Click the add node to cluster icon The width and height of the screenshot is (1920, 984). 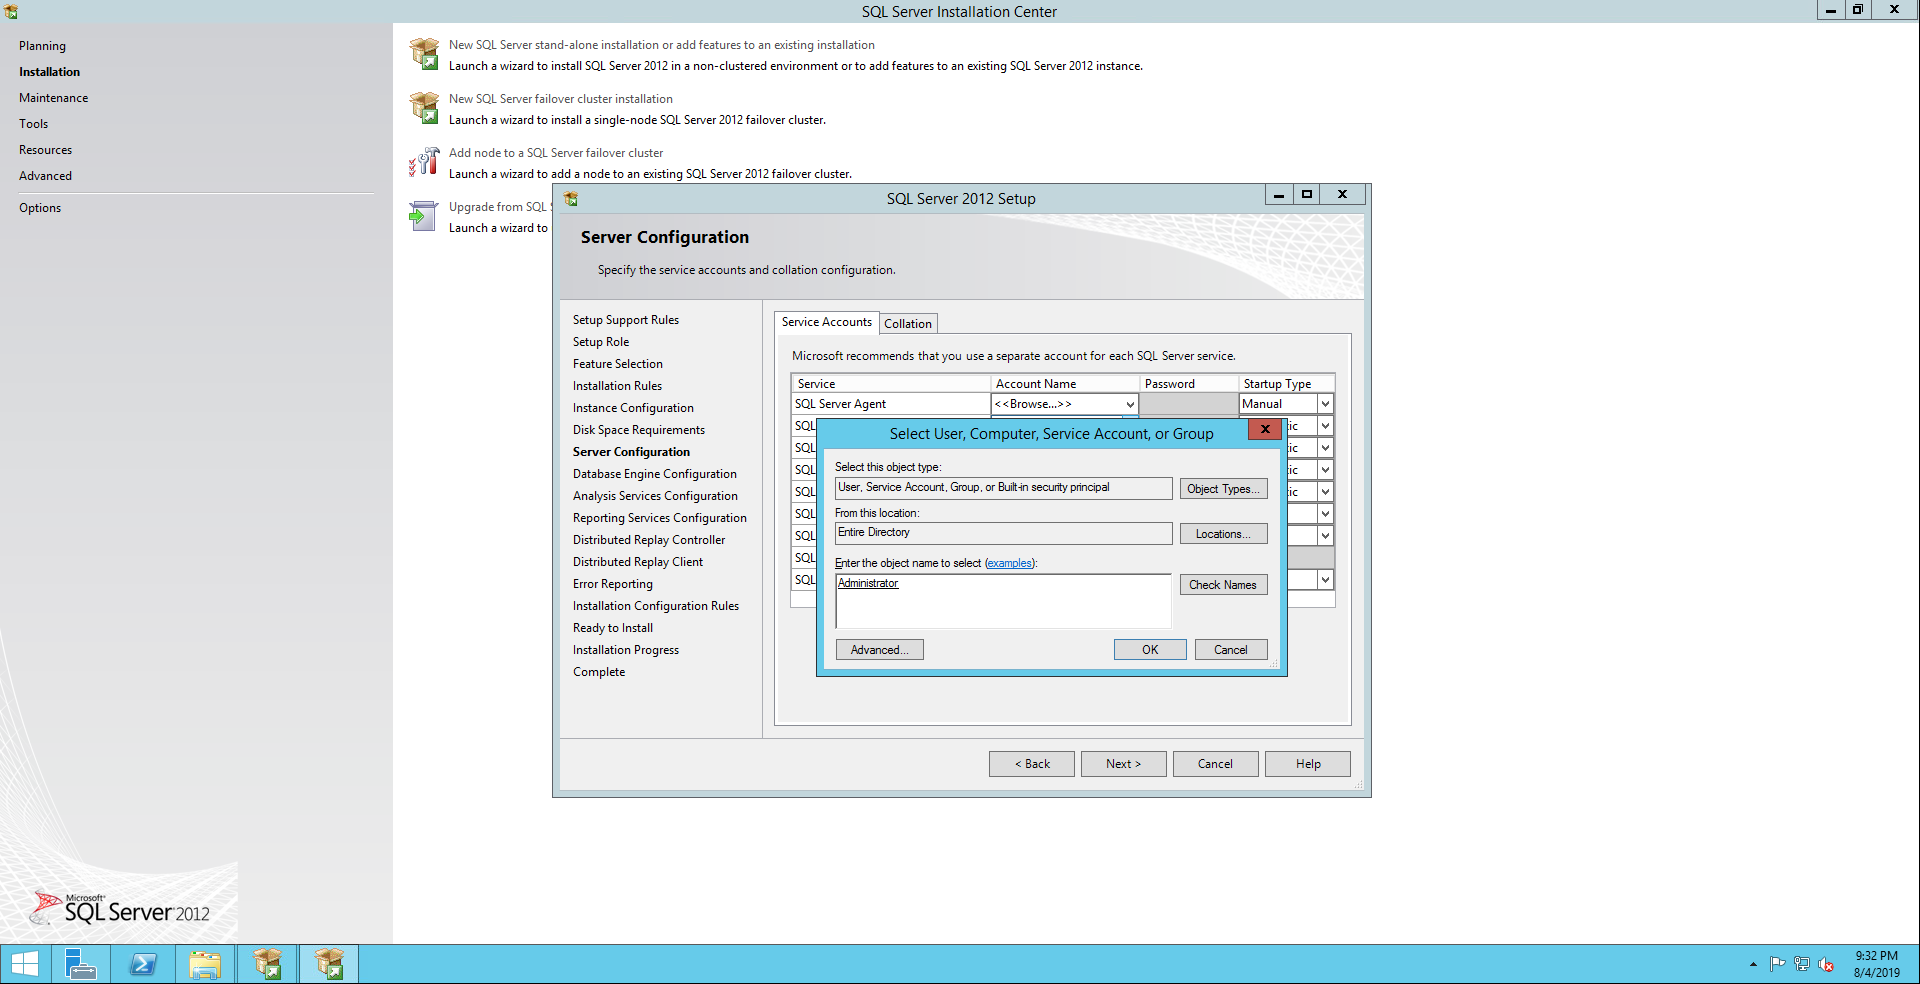pos(424,162)
